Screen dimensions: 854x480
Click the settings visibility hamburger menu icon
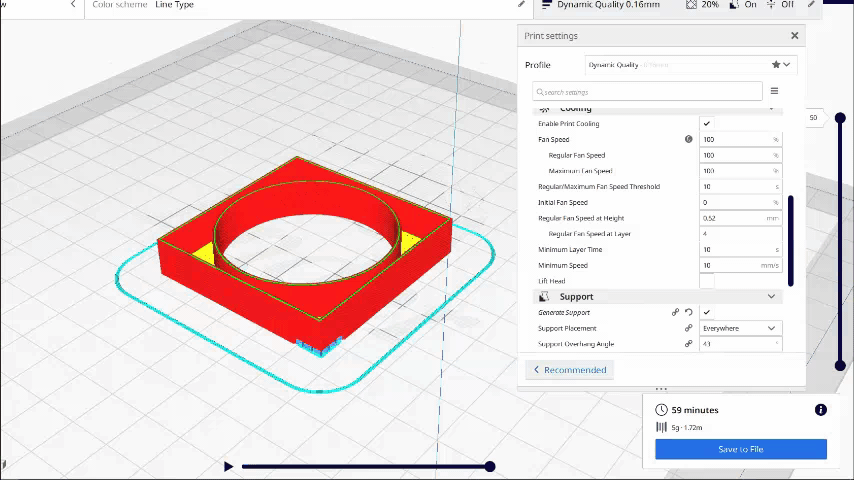tap(774, 91)
